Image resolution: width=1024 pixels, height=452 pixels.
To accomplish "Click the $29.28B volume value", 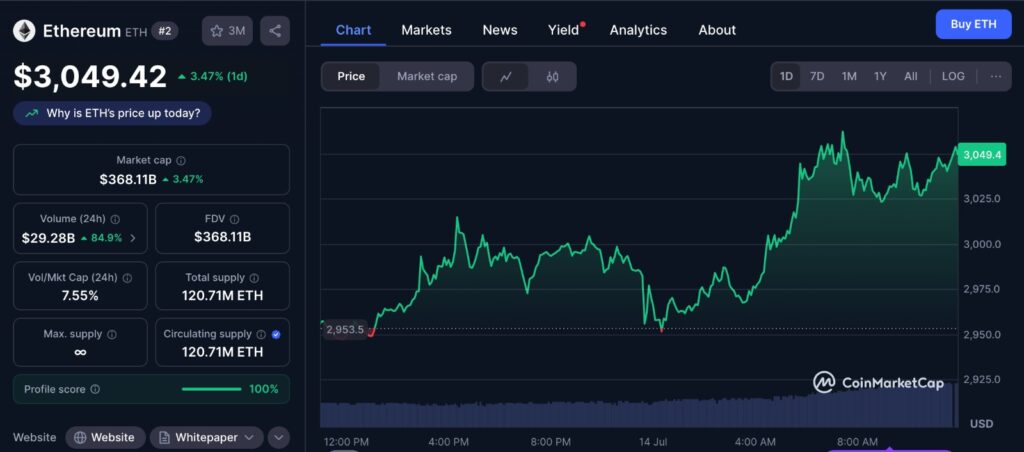I will (x=48, y=238).
